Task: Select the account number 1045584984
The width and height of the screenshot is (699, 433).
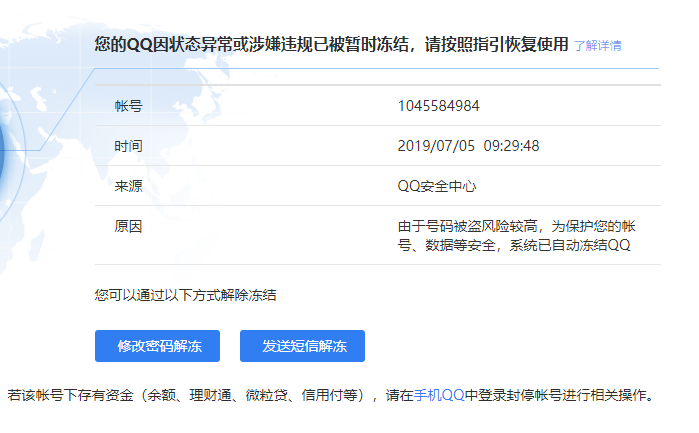Action: click(x=439, y=106)
